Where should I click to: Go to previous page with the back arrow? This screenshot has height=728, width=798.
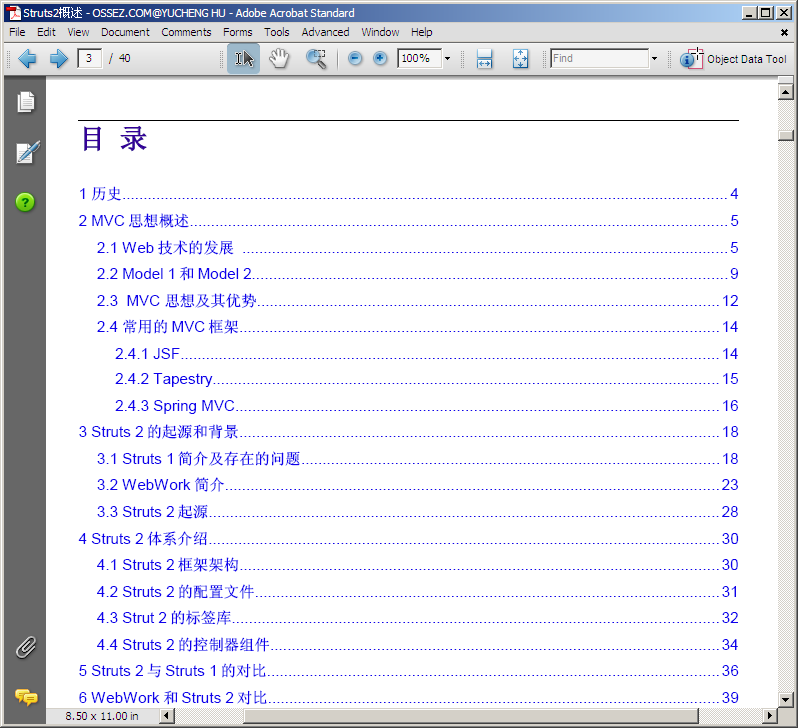tap(27, 59)
